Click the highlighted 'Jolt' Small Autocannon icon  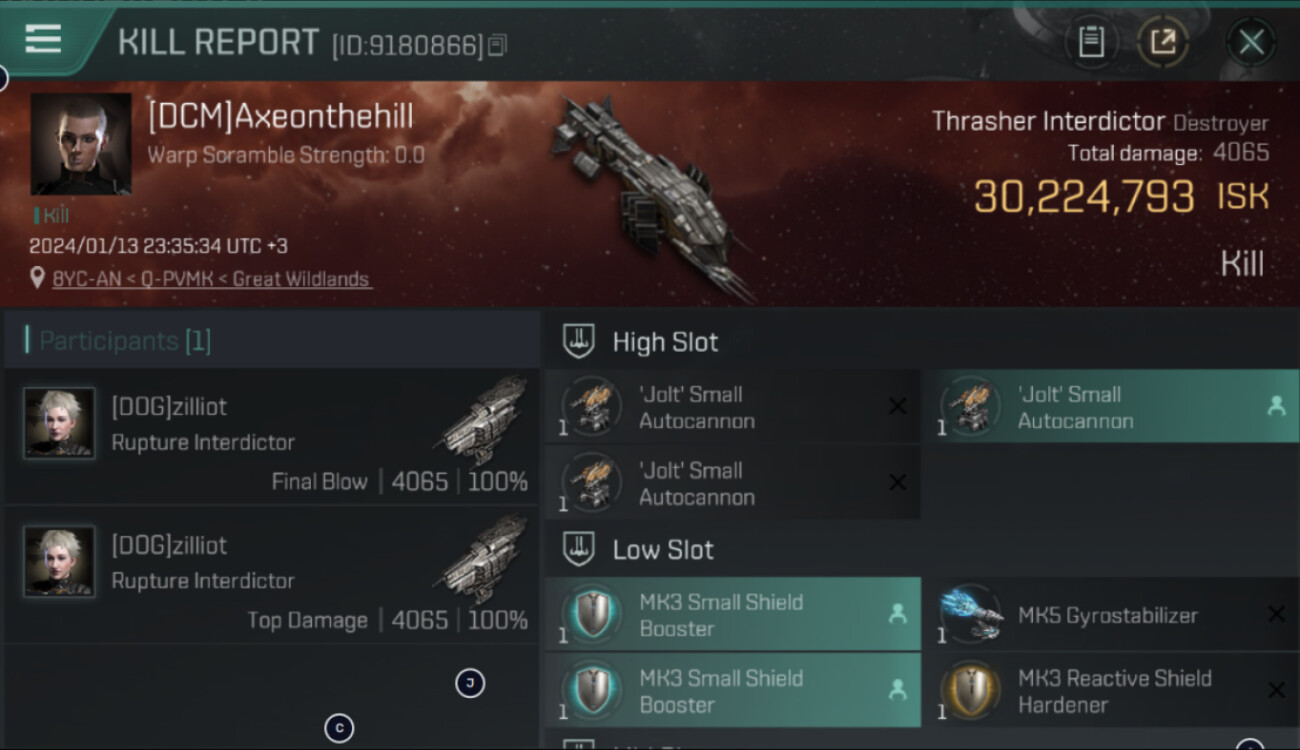(x=971, y=407)
